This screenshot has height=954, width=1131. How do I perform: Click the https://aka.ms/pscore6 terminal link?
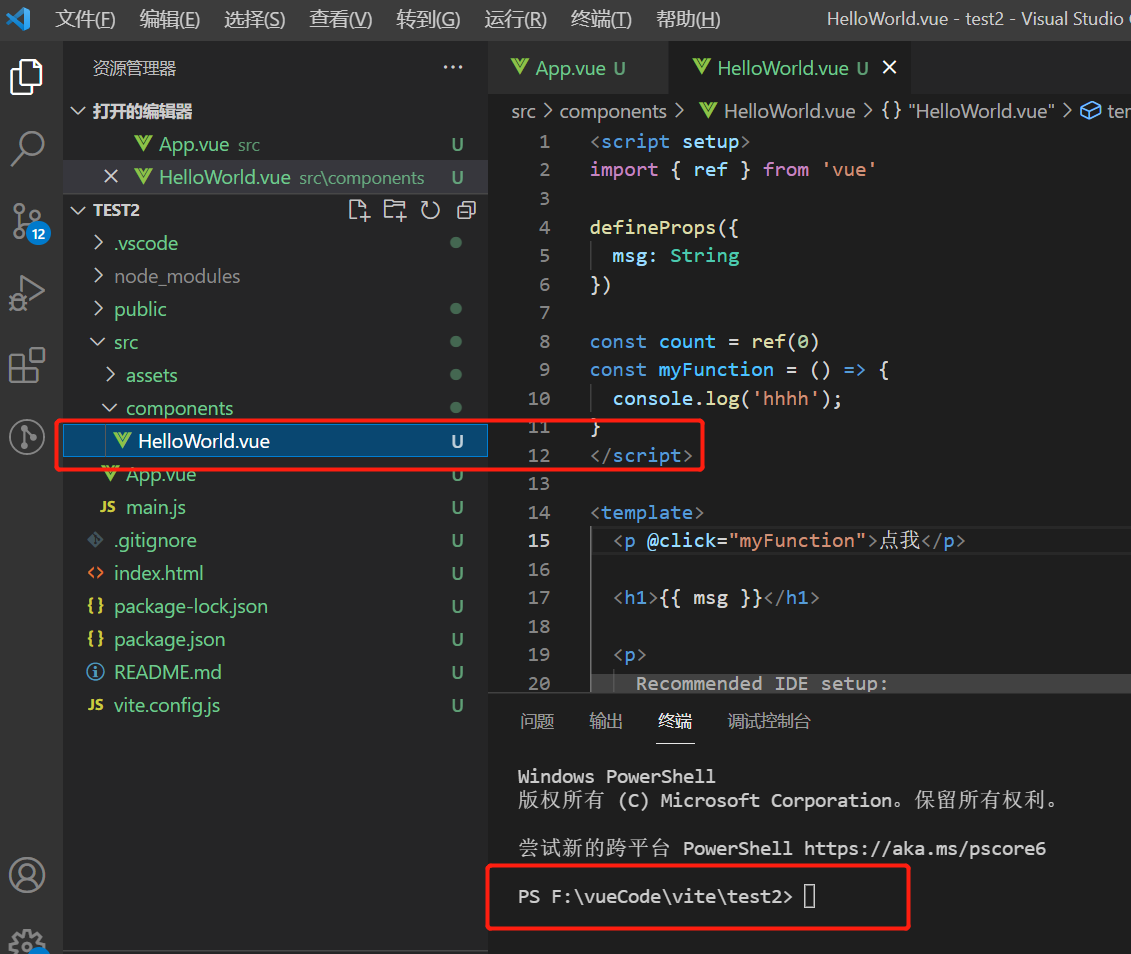pos(925,849)
